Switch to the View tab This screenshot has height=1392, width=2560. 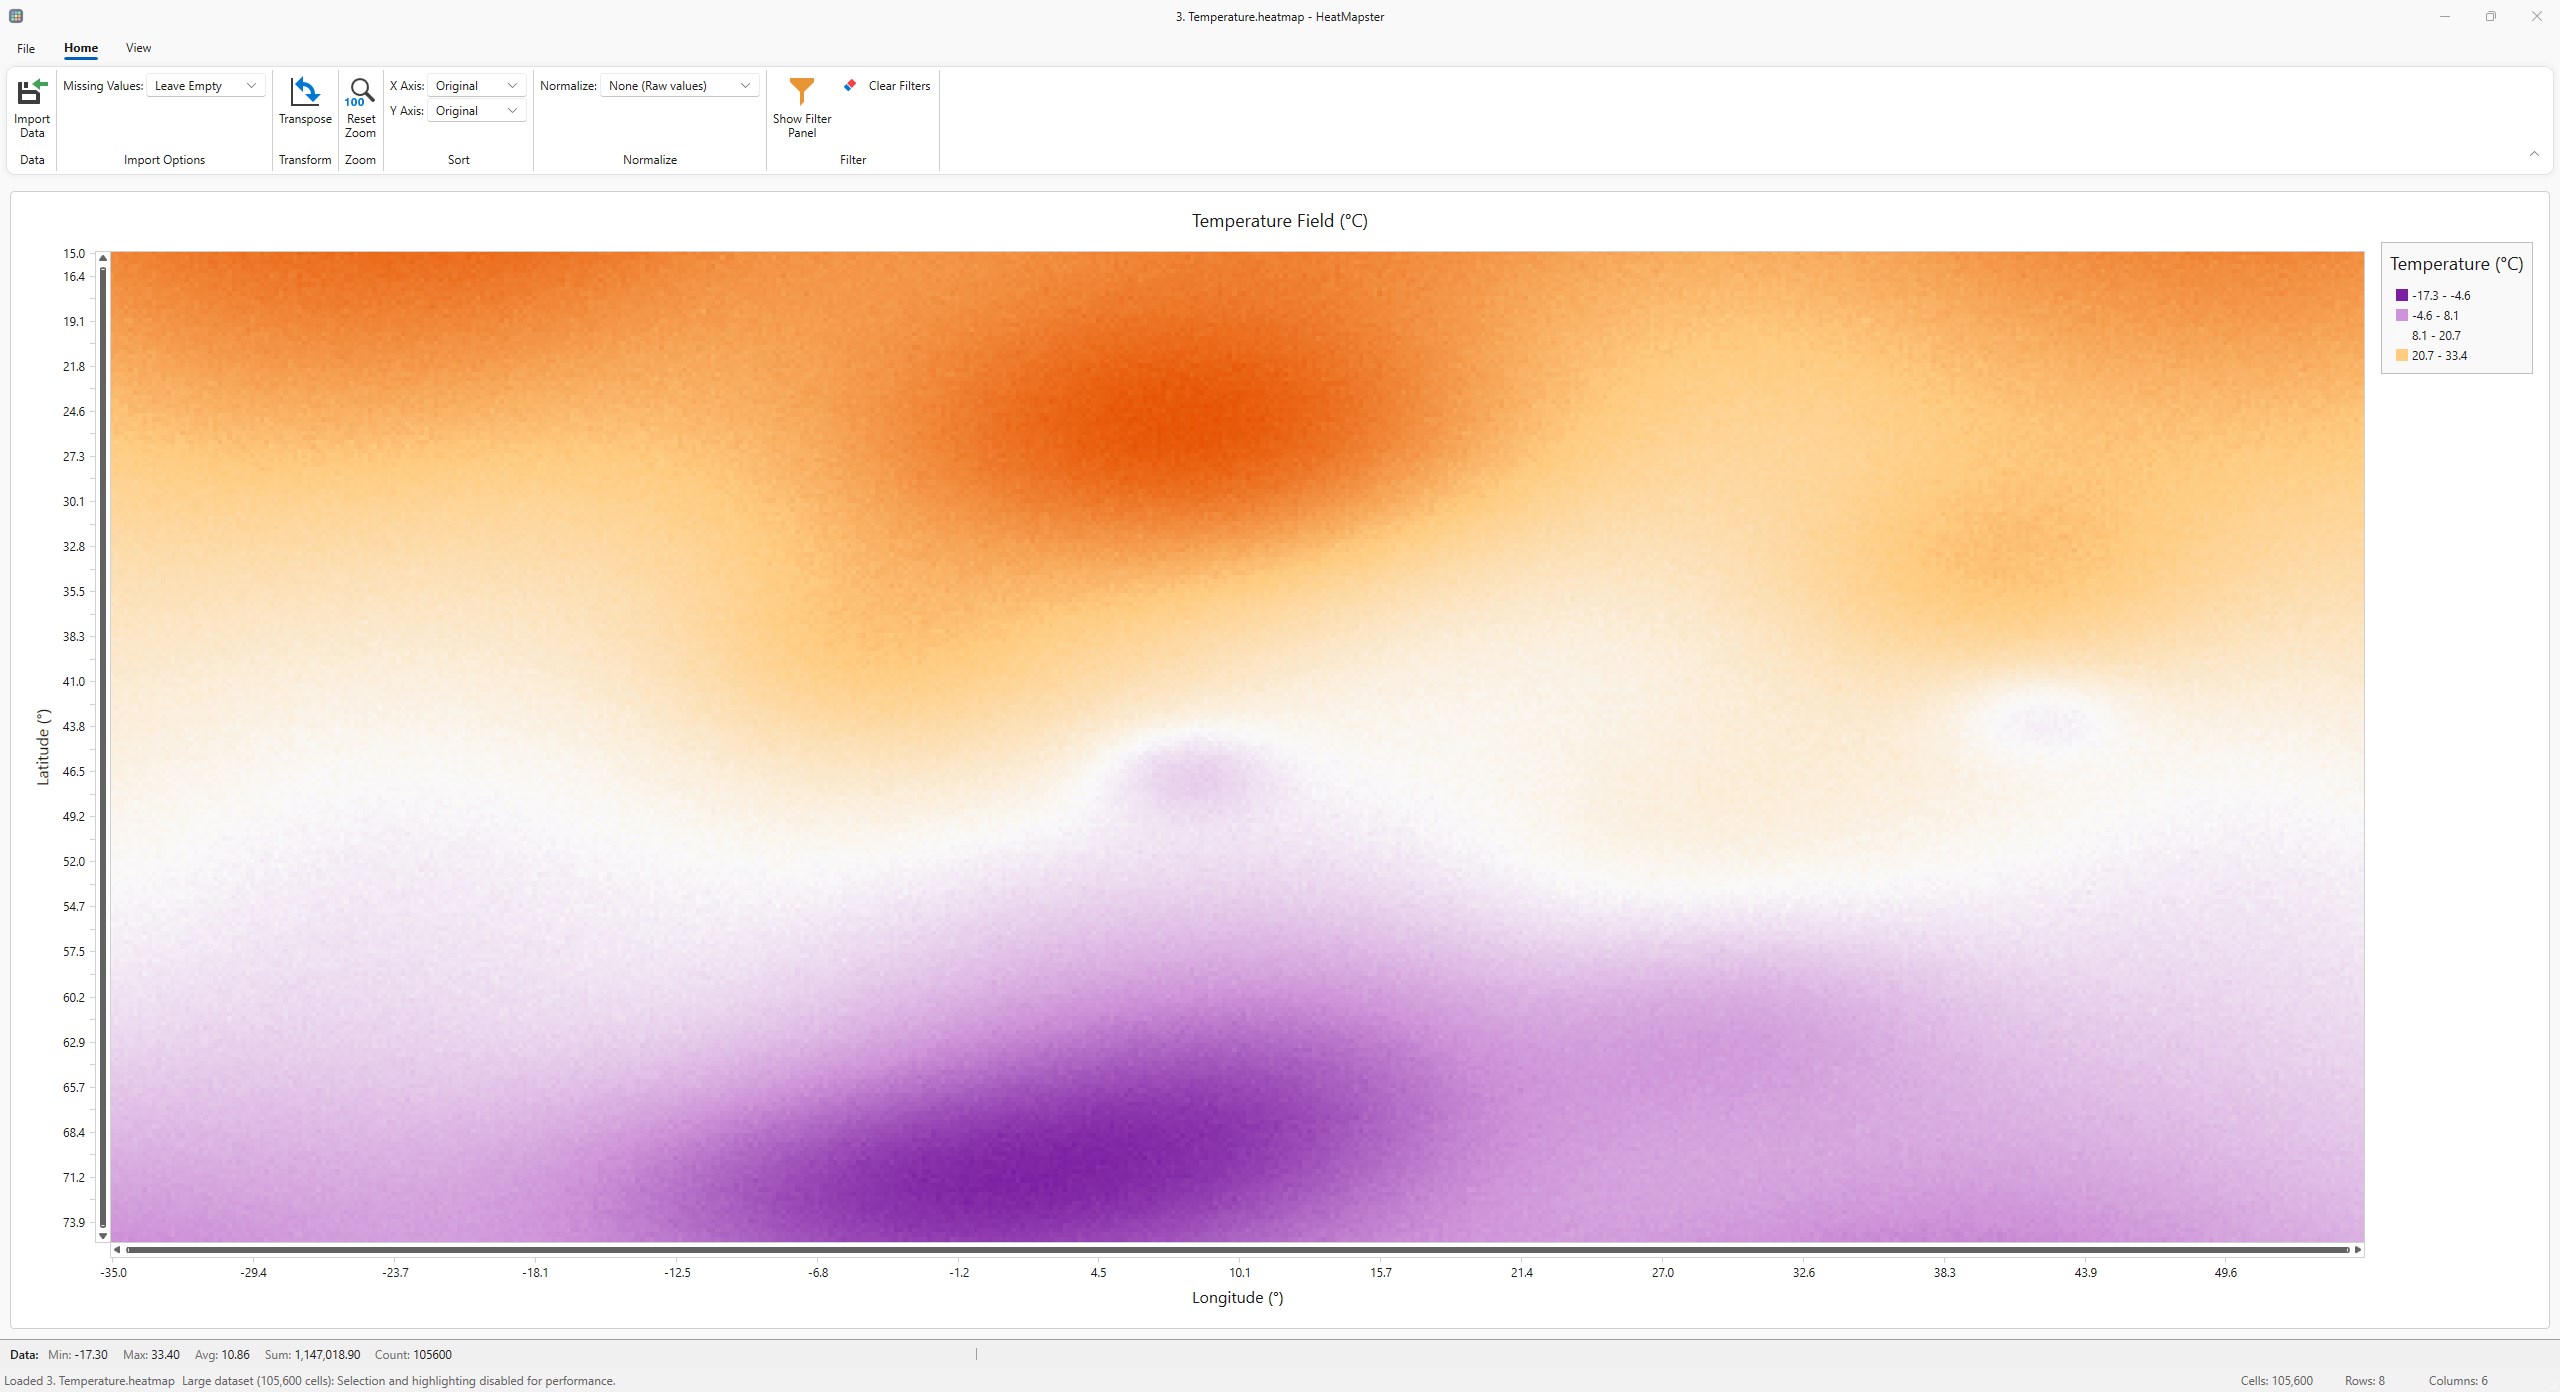coord(138,47)
